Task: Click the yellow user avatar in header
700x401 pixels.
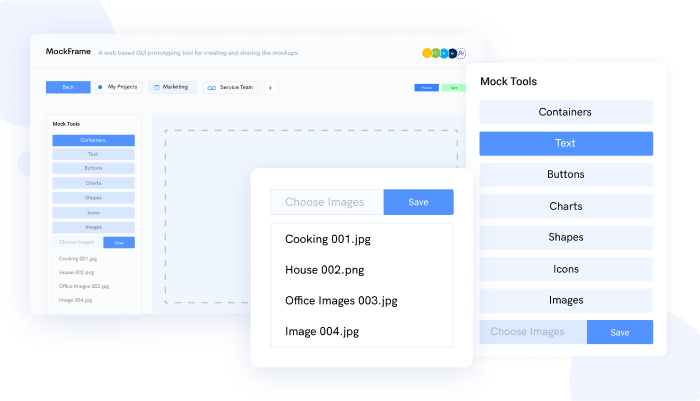Action: 427,53
